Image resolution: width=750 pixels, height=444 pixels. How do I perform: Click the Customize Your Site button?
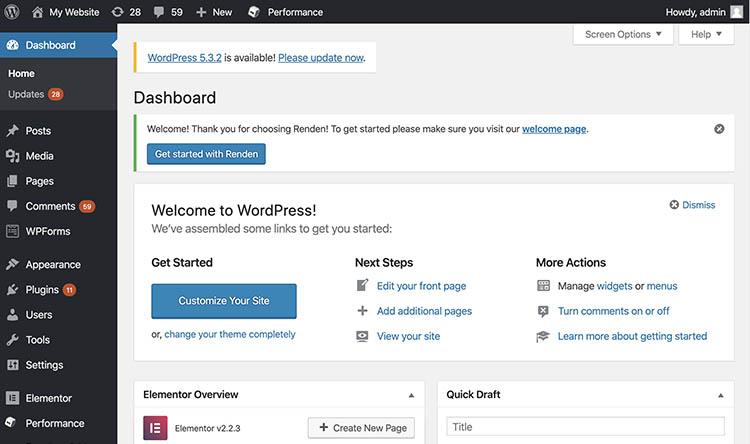224,301
